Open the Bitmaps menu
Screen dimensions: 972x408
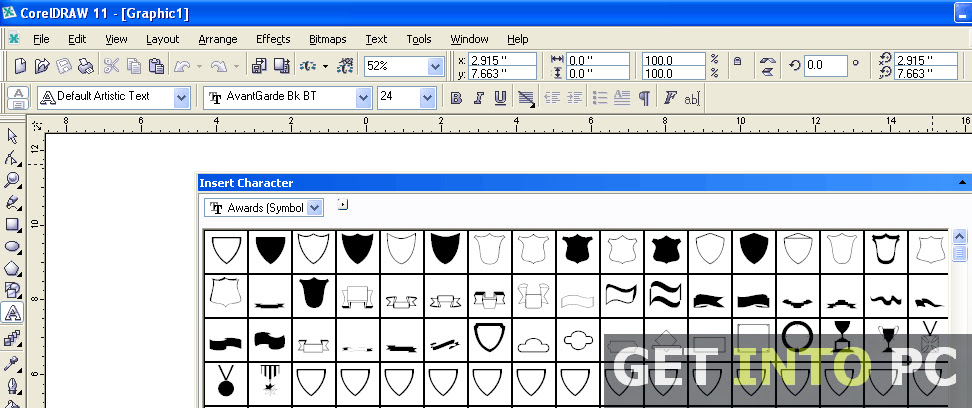pos(327,39)
